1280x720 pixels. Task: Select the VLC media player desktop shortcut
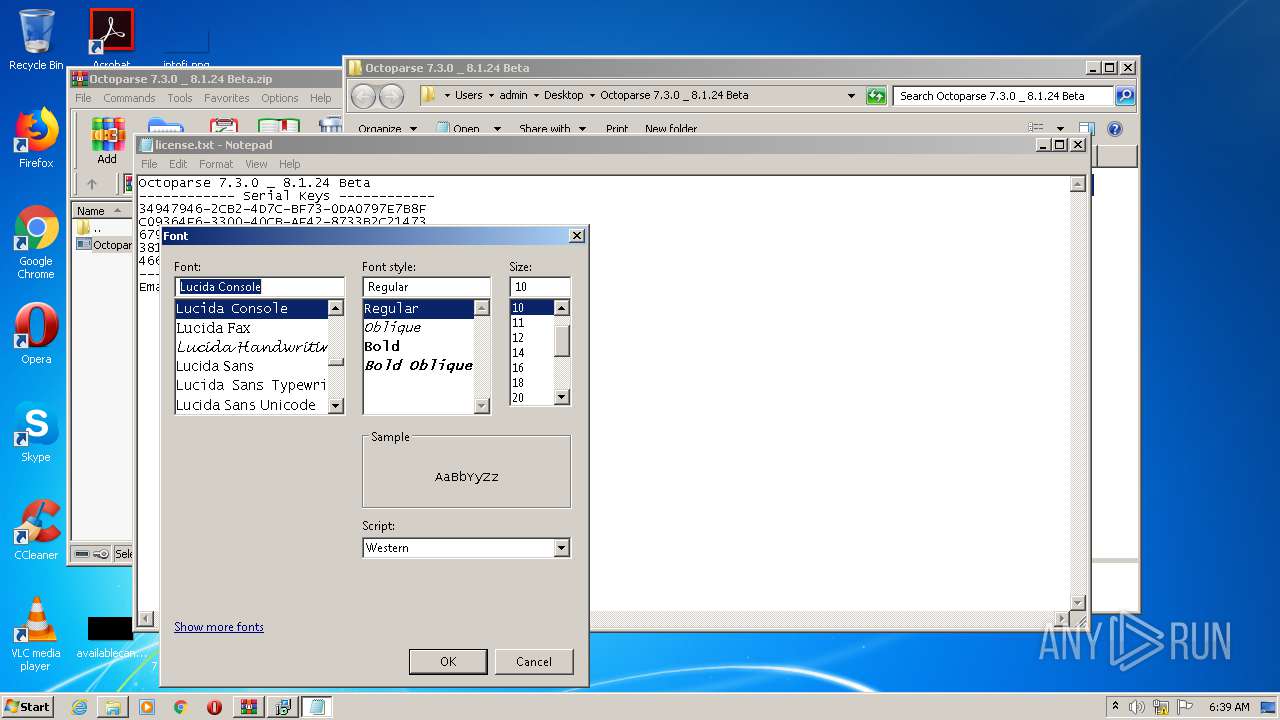(x=36, y=634)
